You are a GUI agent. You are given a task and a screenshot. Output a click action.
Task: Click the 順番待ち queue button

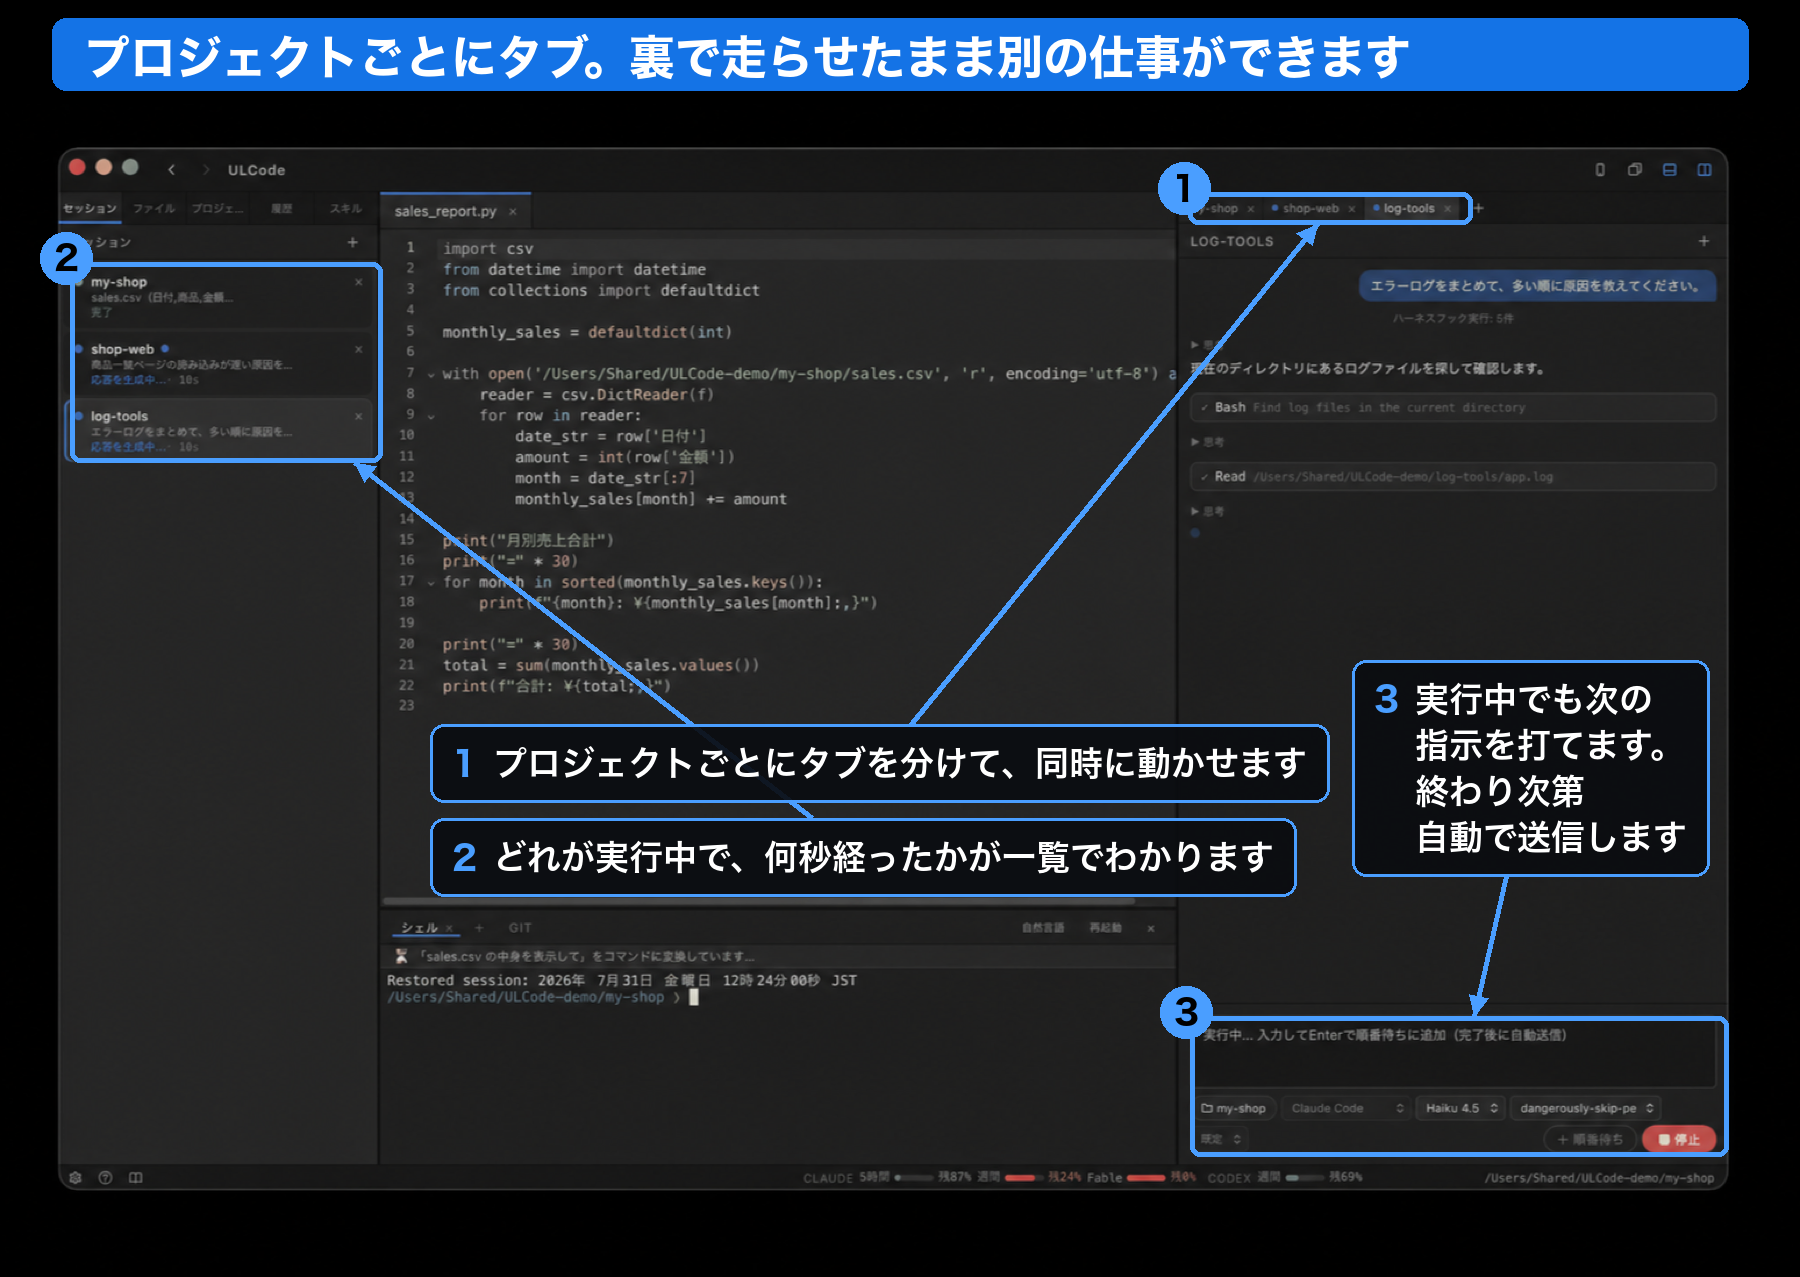(x=1590, y=1139)
